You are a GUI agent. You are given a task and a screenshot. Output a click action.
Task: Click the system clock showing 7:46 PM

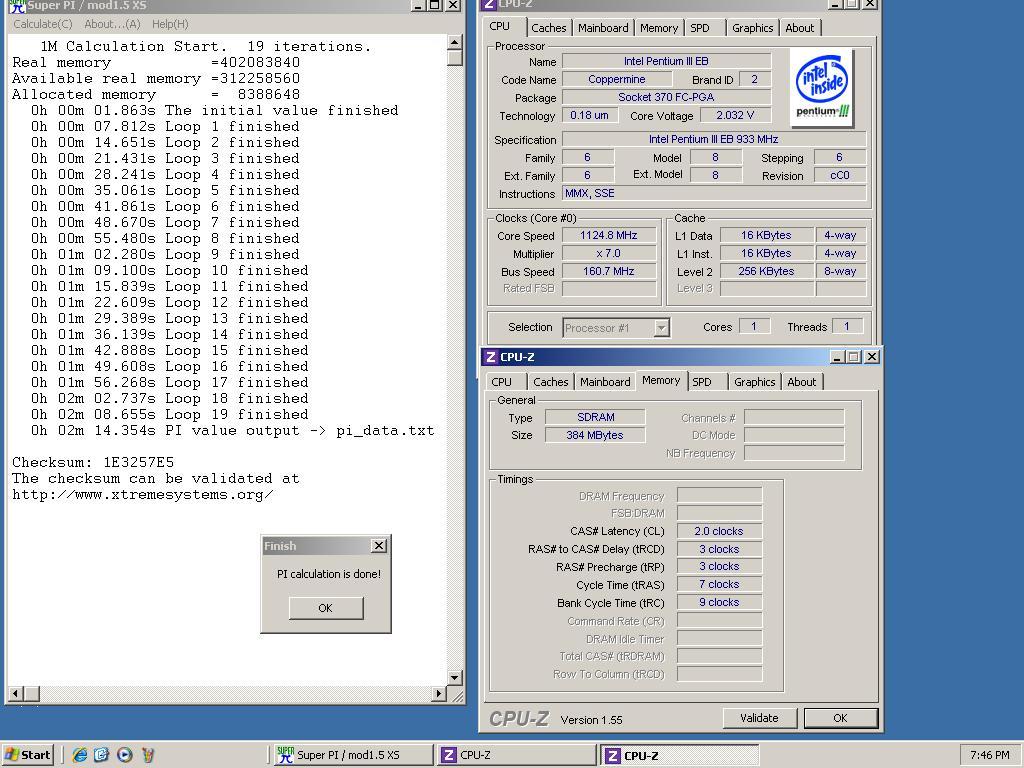click(x=989, y=755)
